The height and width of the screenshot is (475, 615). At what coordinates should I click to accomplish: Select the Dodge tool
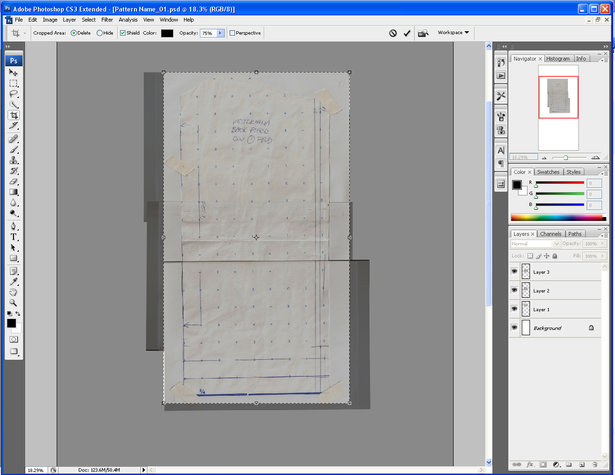(13, 213)
